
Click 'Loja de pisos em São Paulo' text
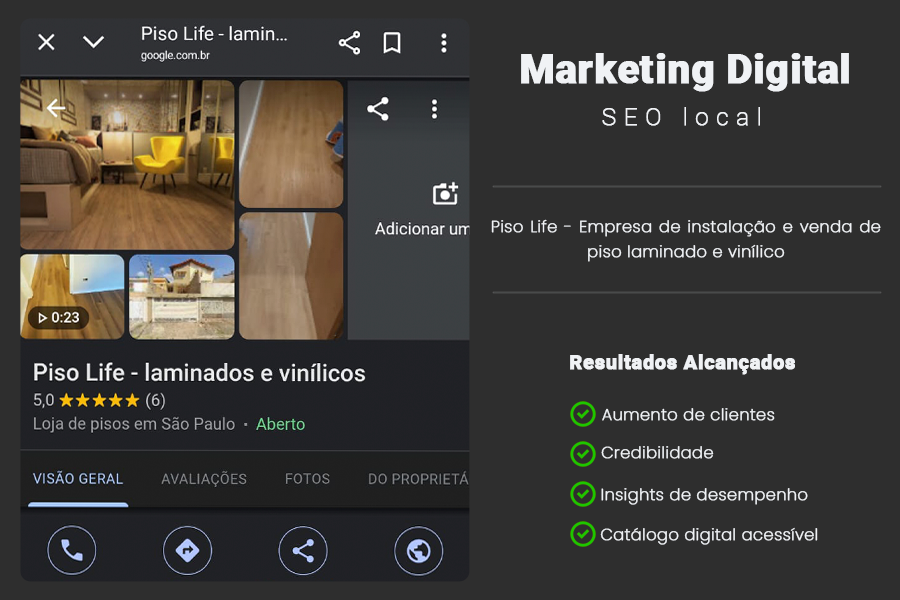[134, 424]
